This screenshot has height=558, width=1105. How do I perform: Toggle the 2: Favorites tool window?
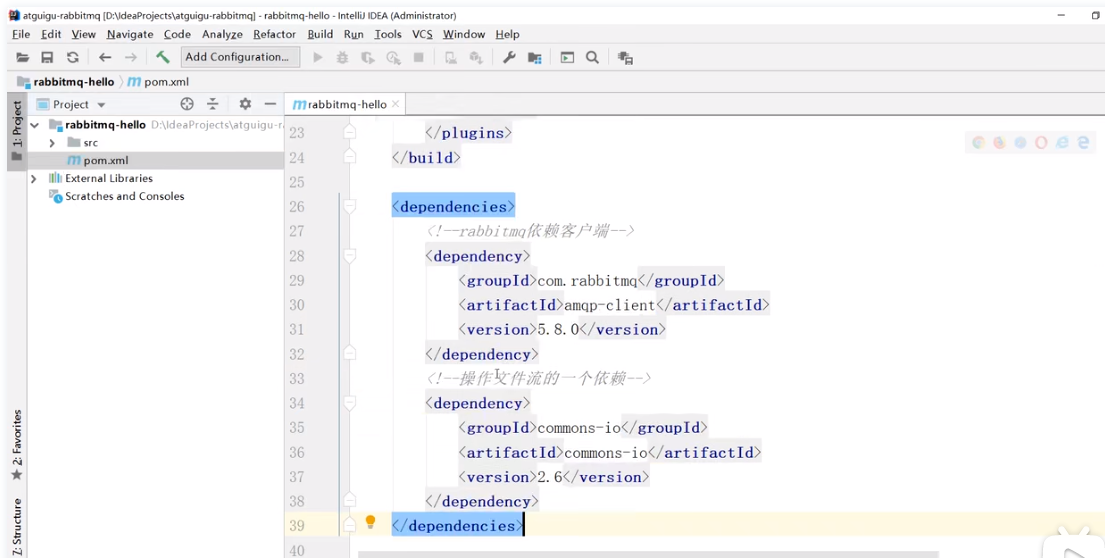pyautogui.click(x=17, y=445)
